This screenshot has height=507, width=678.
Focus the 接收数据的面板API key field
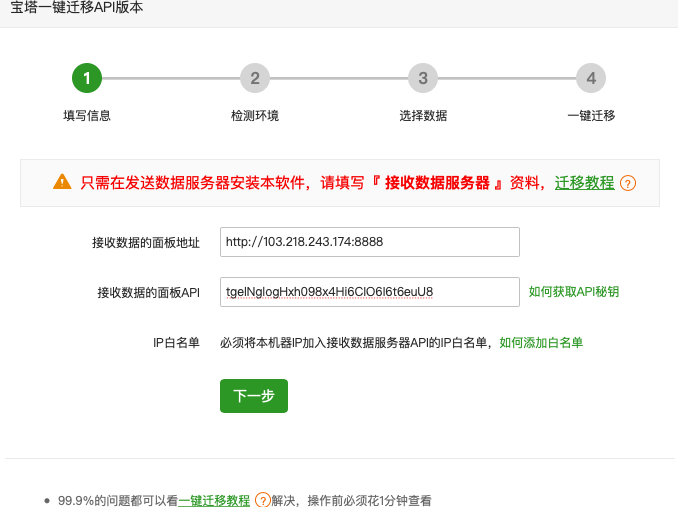(x=370, y=292)
